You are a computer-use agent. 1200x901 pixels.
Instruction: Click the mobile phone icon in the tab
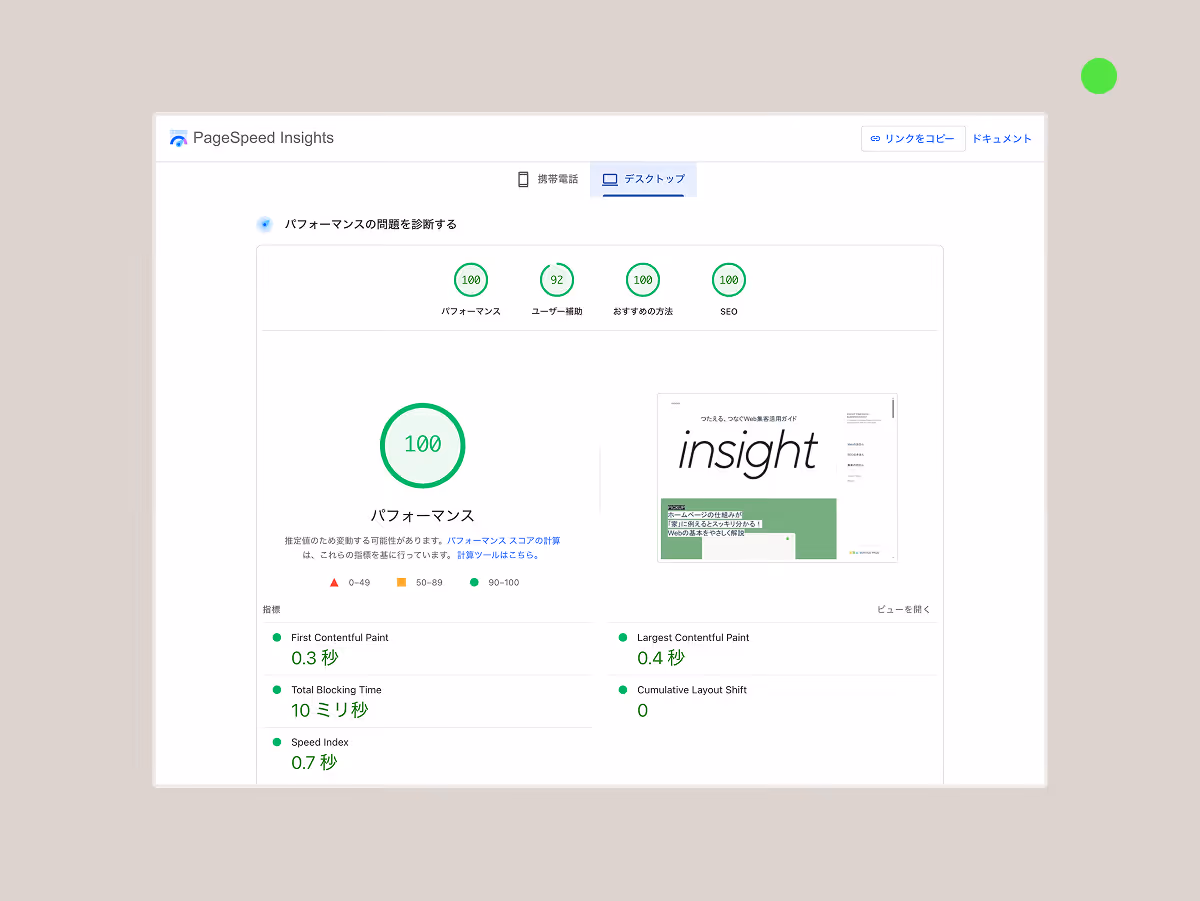(523, 179)
